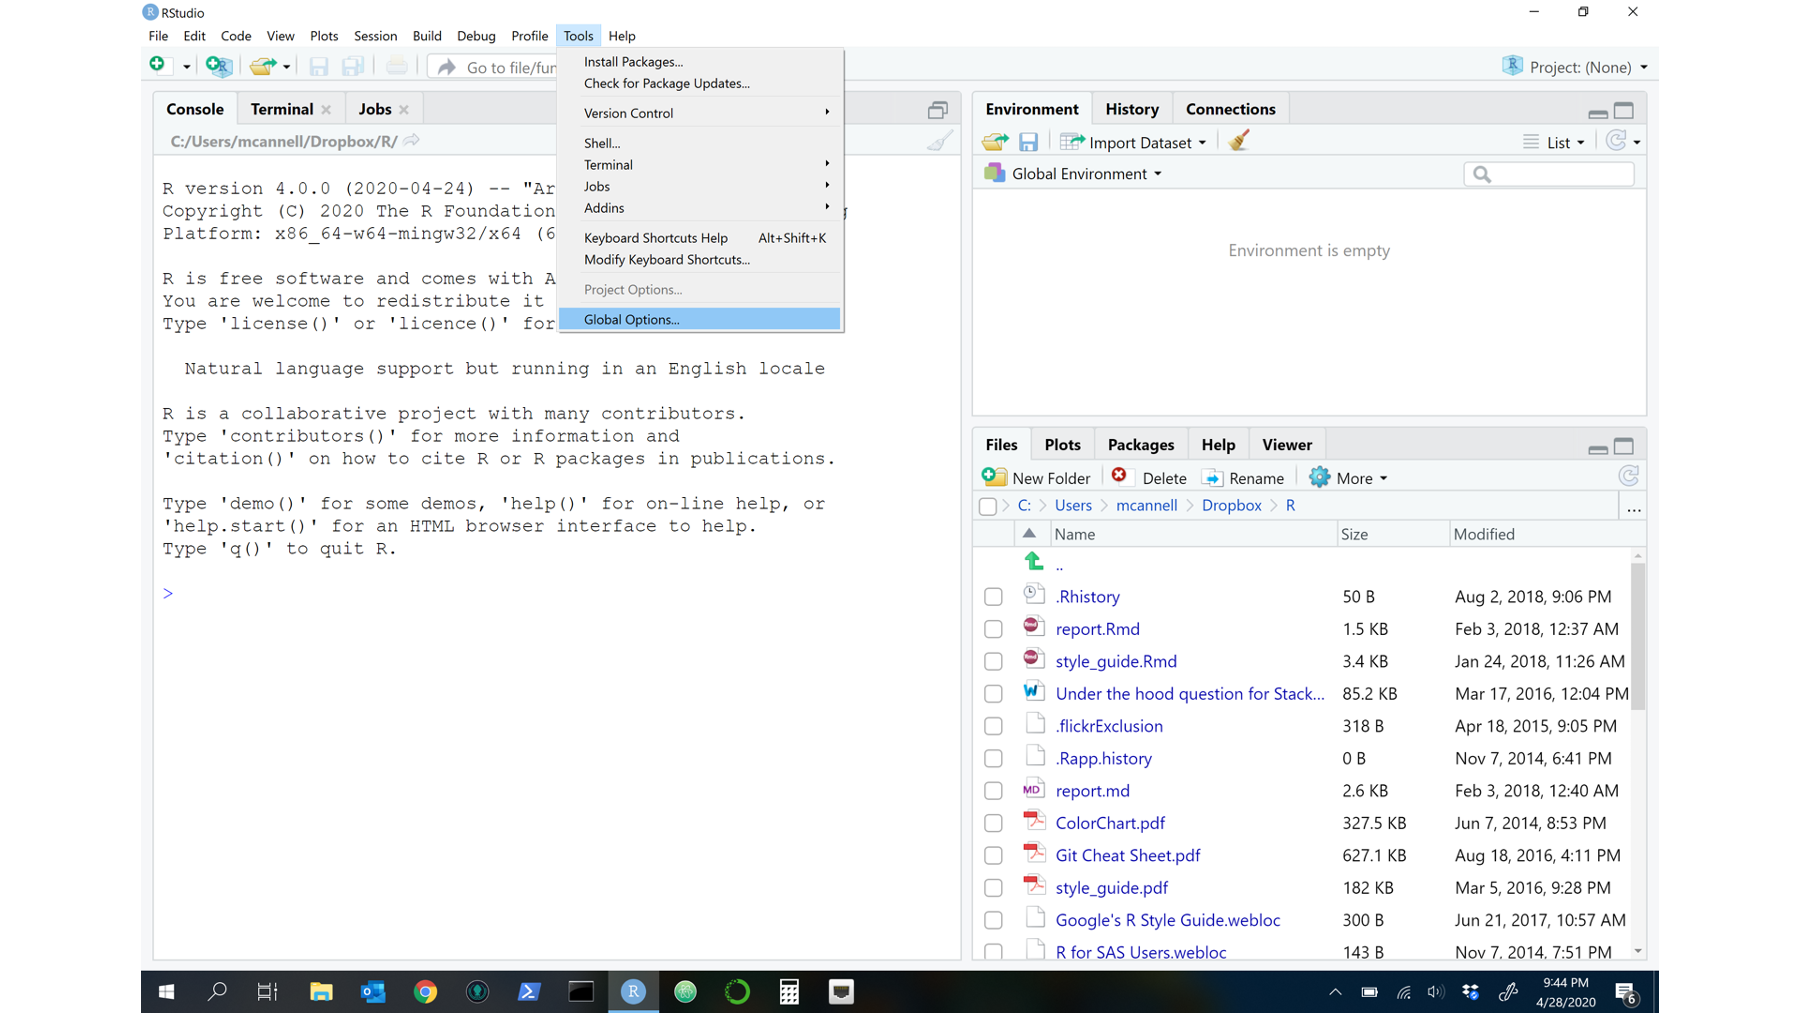Check the box for .Rhistory
This screenshot has height=1013, width=1800.
pos(993,597)
